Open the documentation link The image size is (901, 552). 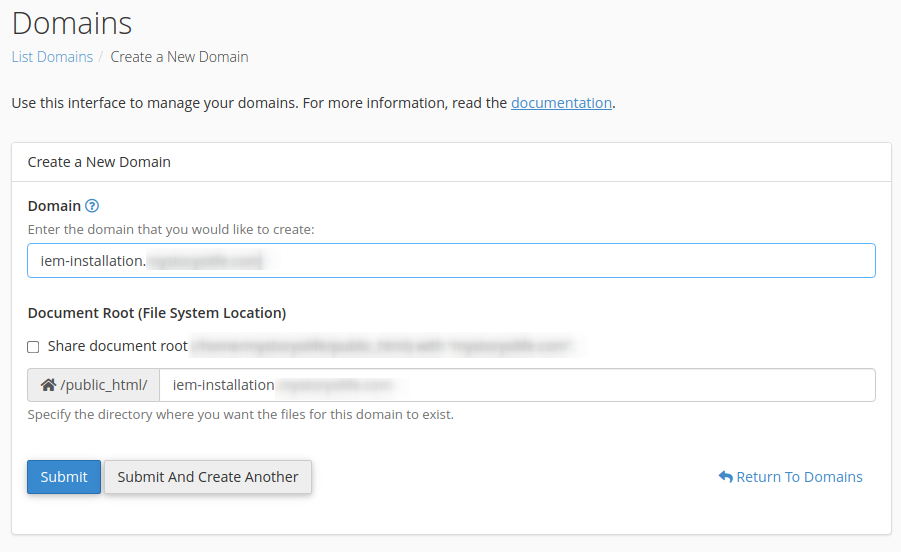click(x=561, y=103)
